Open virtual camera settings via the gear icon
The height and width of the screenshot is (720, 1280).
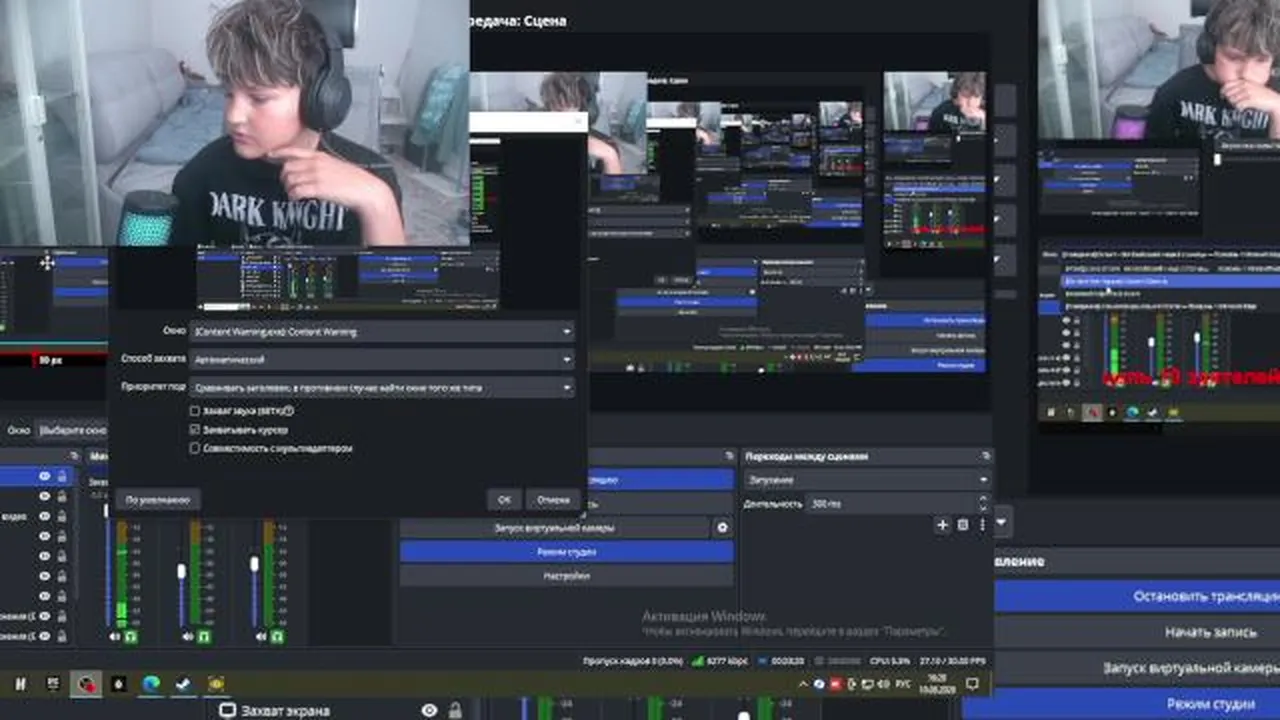pyautogui.click(x=723, y=527)
